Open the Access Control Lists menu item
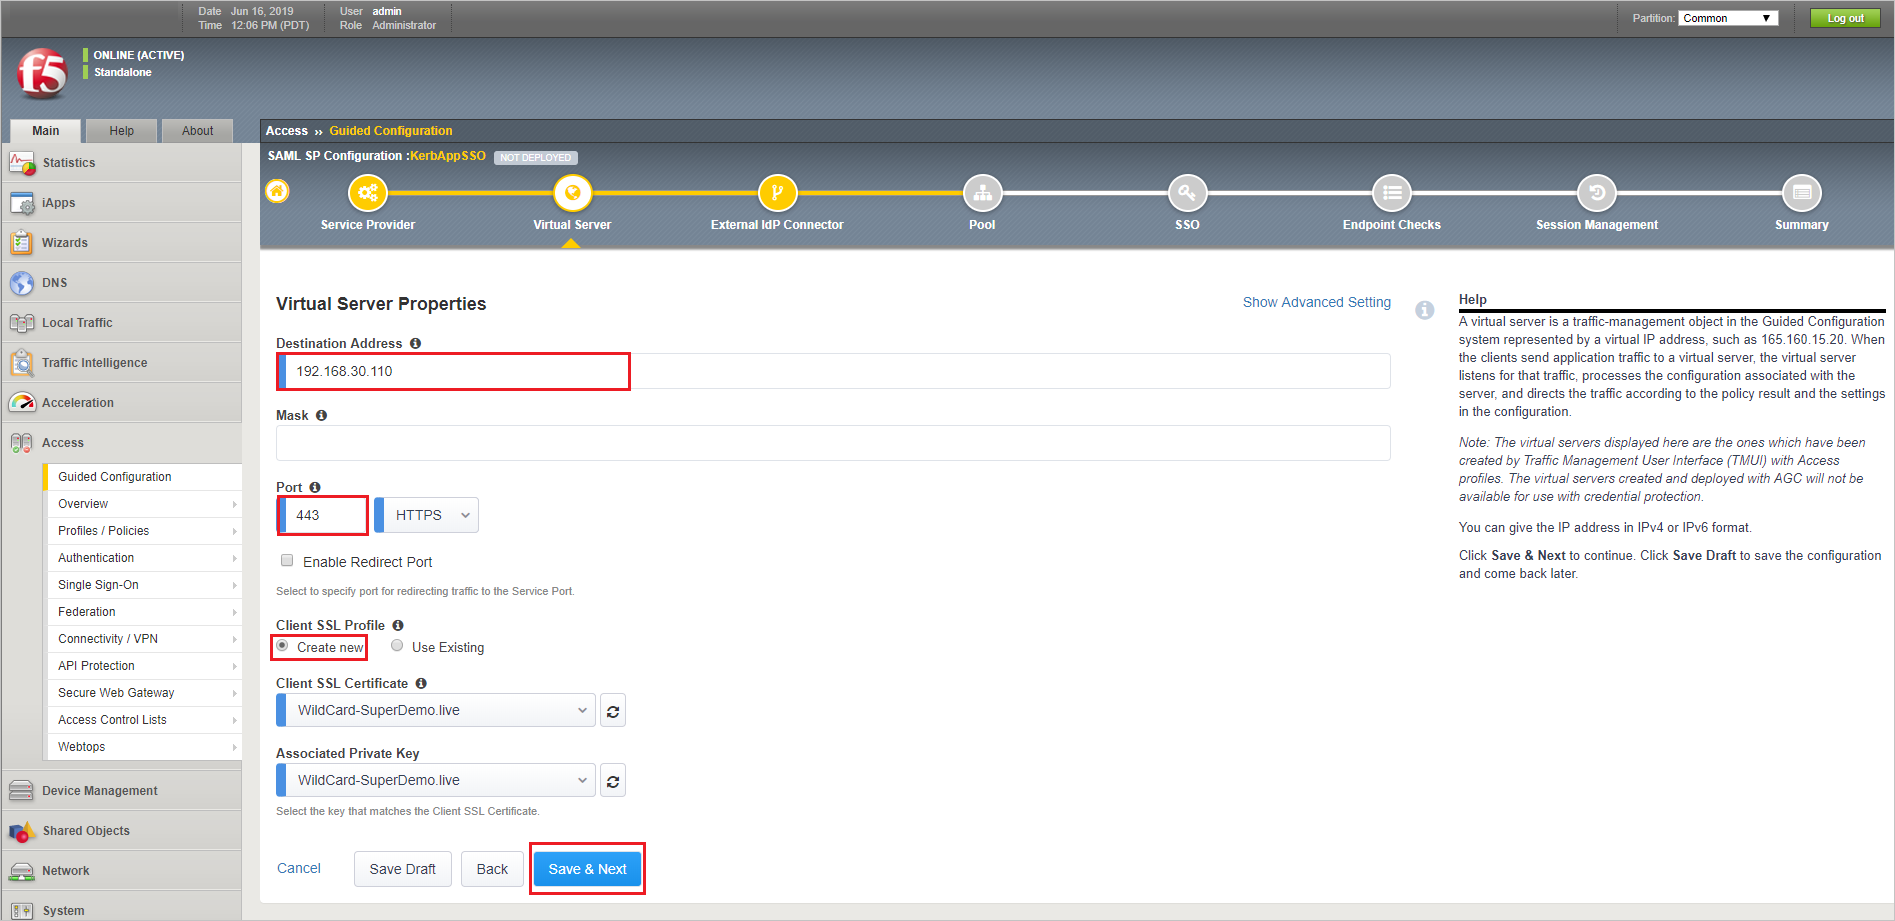 [x=144, y=720]
